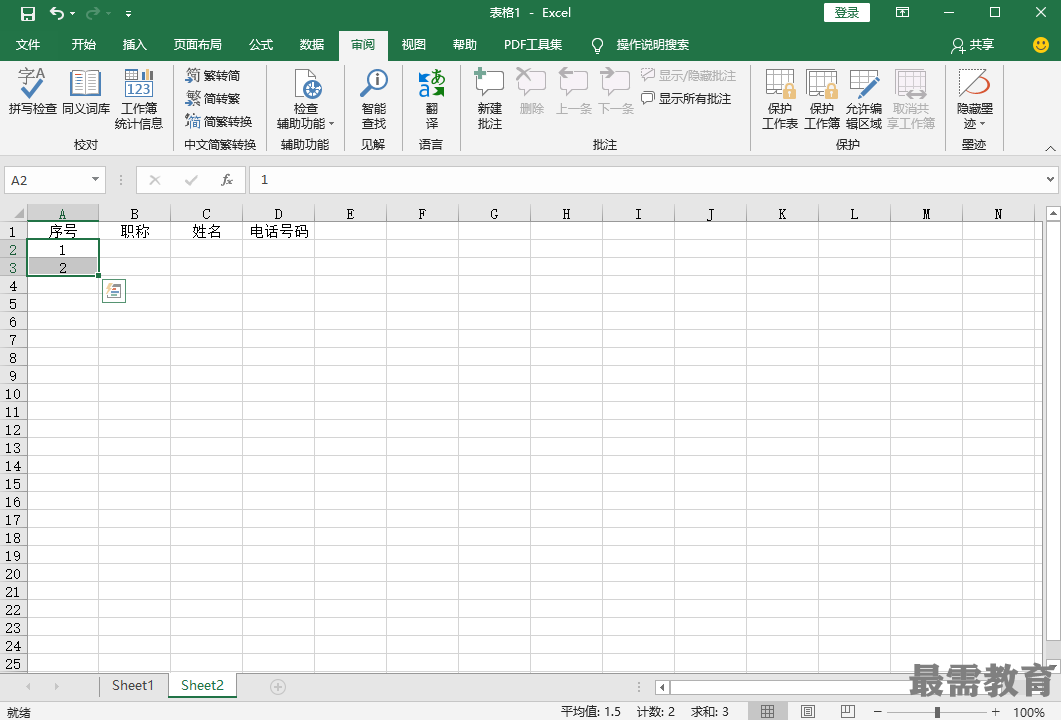Open the View (视图) tab

[413, 45]
